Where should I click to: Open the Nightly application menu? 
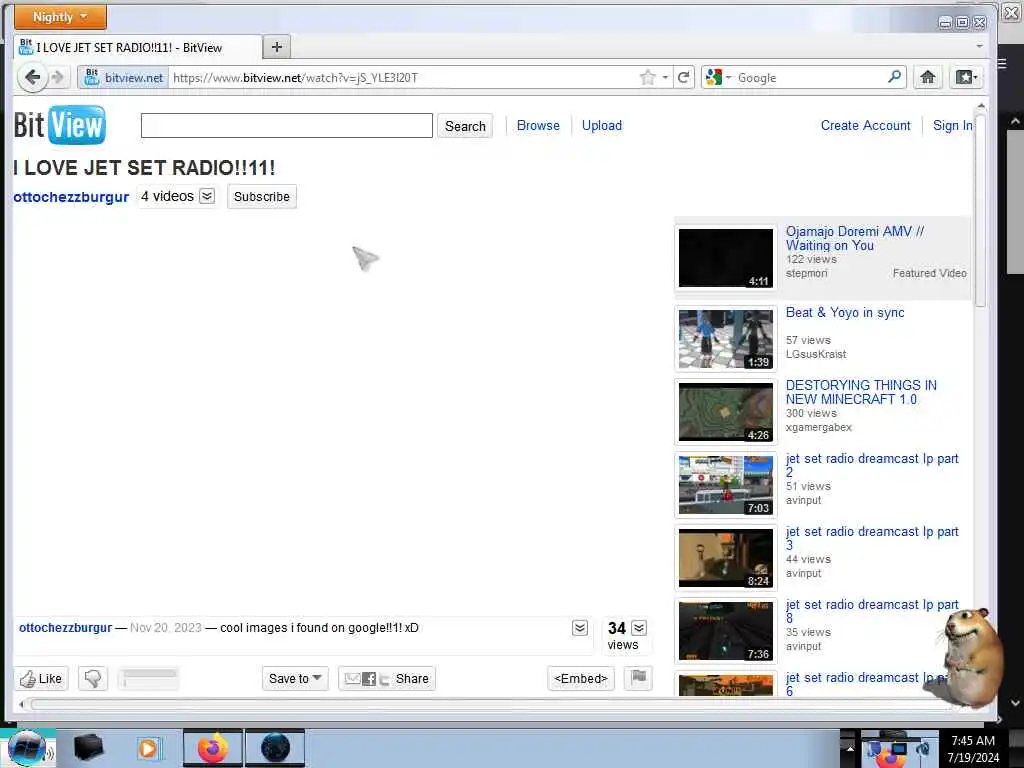[60, 16]
